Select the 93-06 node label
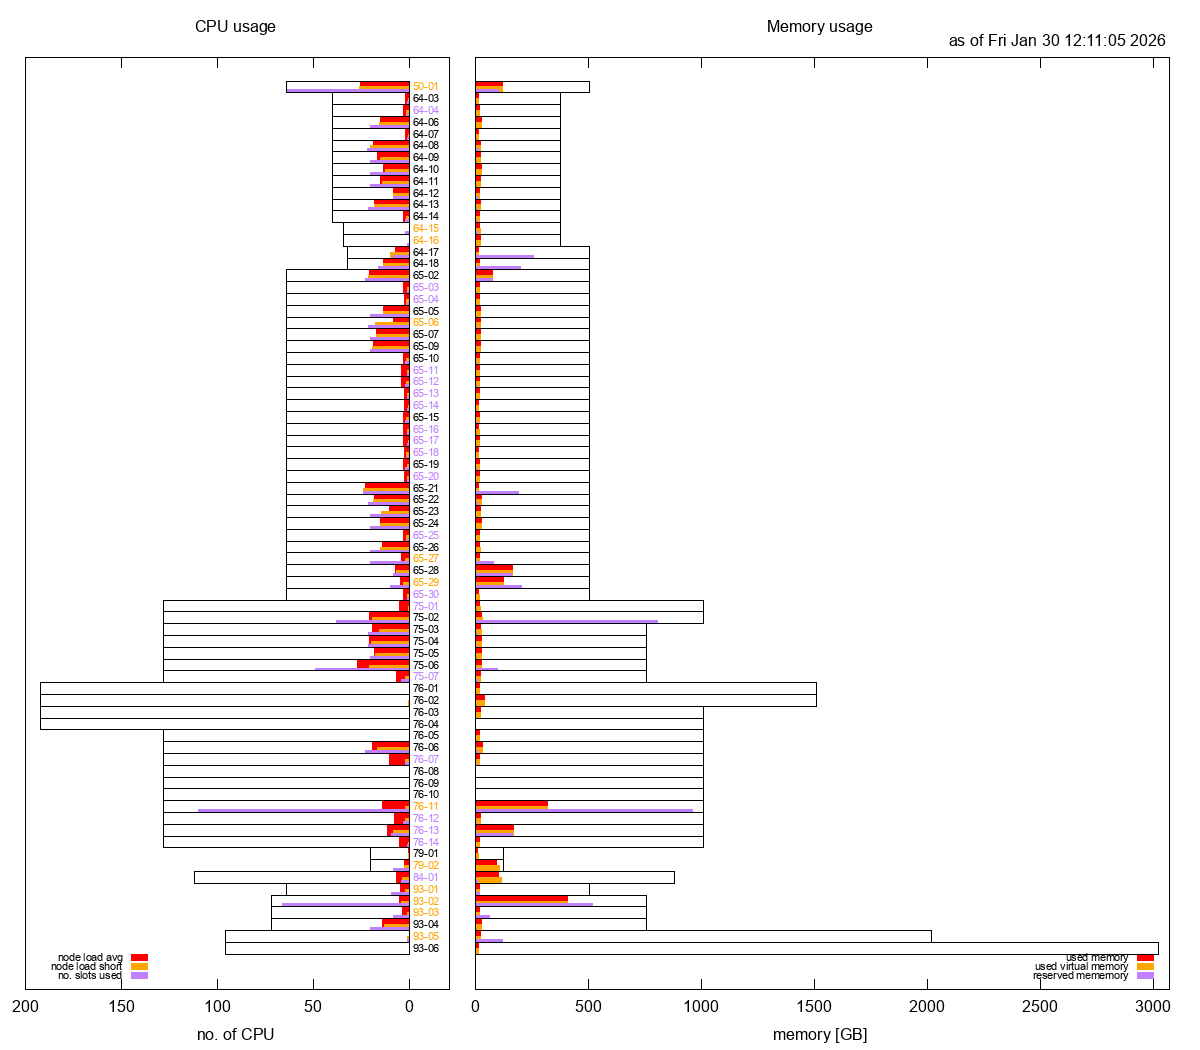 [425, 949]
